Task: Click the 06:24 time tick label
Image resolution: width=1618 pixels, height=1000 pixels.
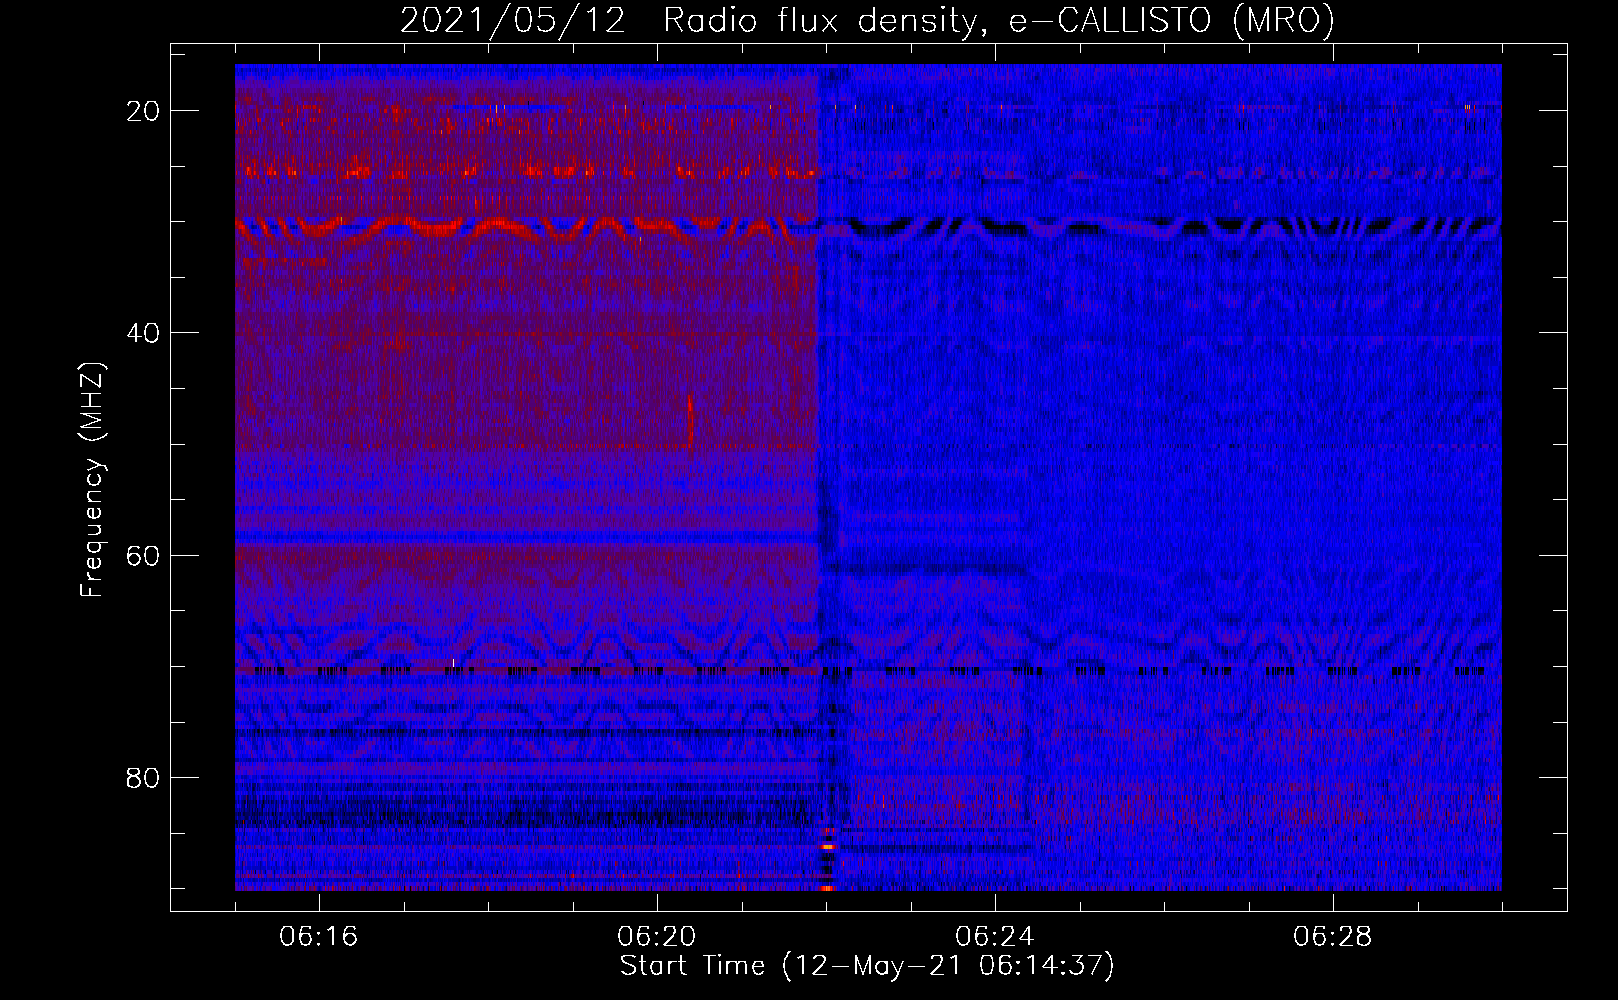Action: point(995,937)
